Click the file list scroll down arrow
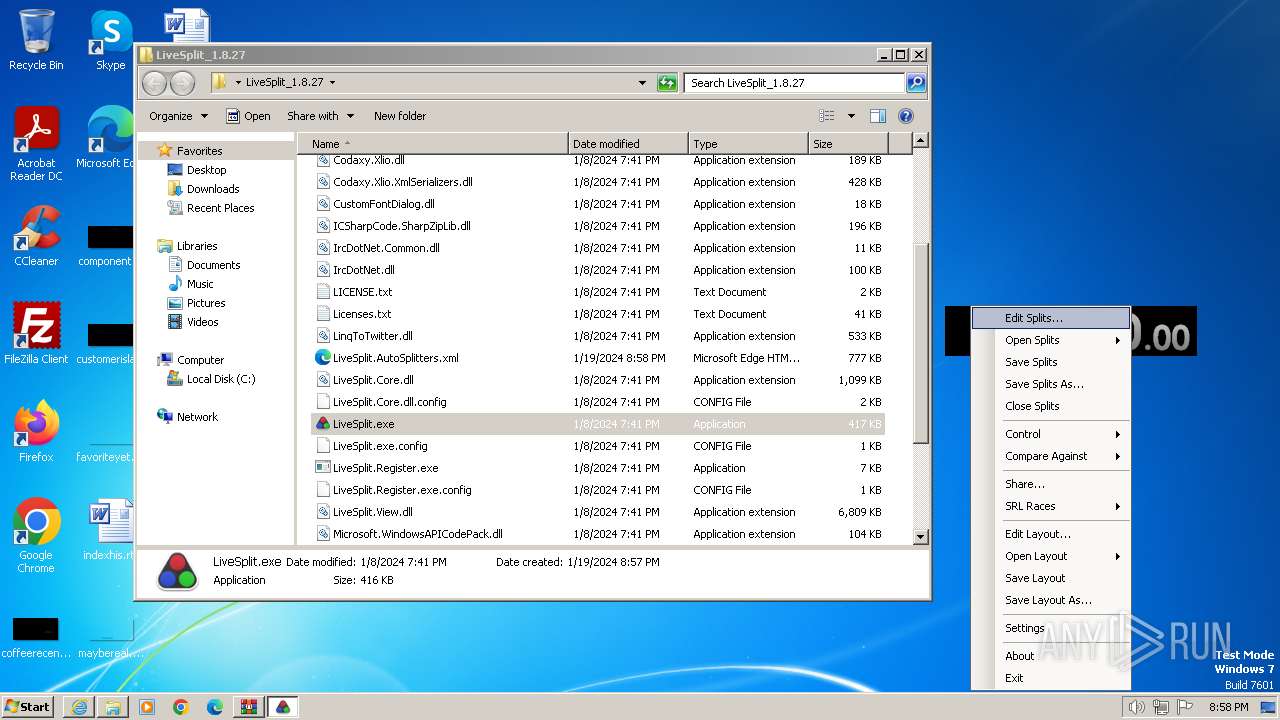 pyautogui.click(x=921, y=537)
